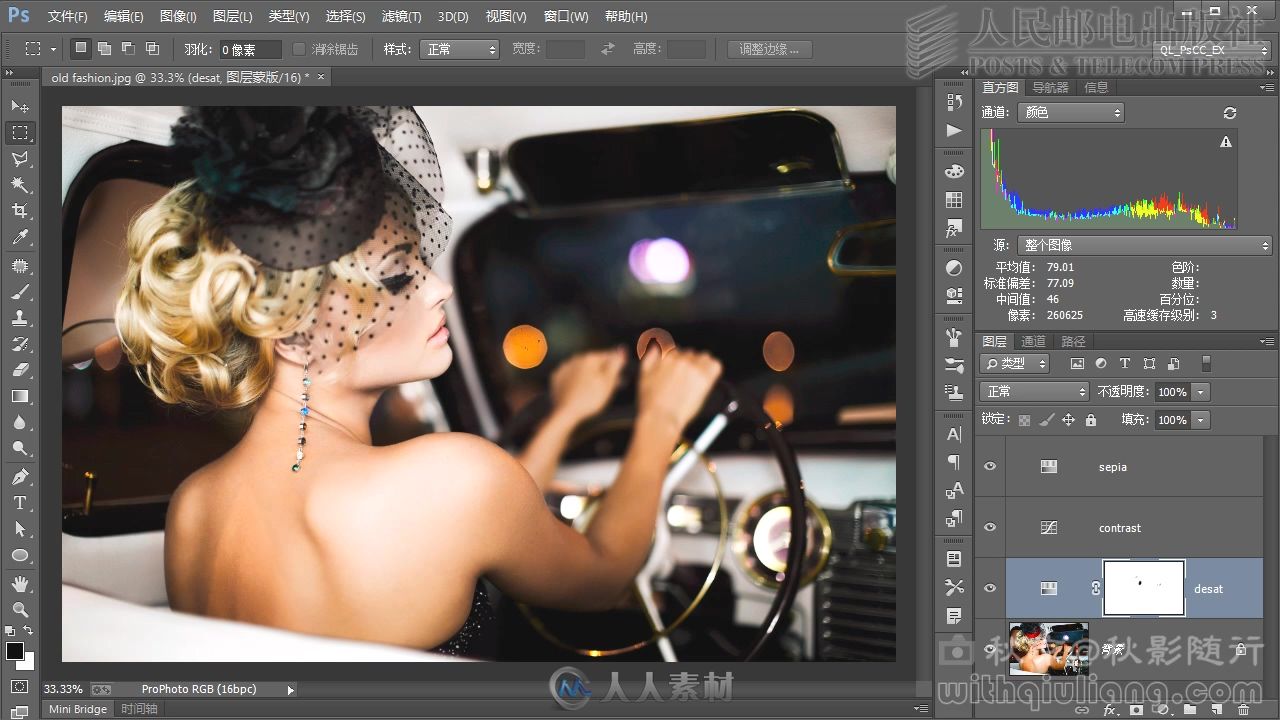The image size is (1280, 720).
Task: Select the Blur tool
Action: (20, 423)
